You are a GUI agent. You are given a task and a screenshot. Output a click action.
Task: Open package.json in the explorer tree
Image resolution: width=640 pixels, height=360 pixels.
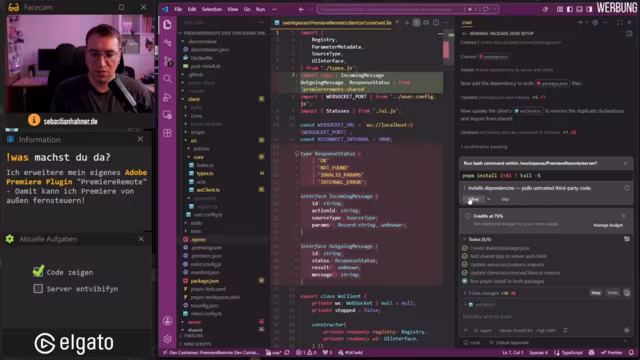204,281
